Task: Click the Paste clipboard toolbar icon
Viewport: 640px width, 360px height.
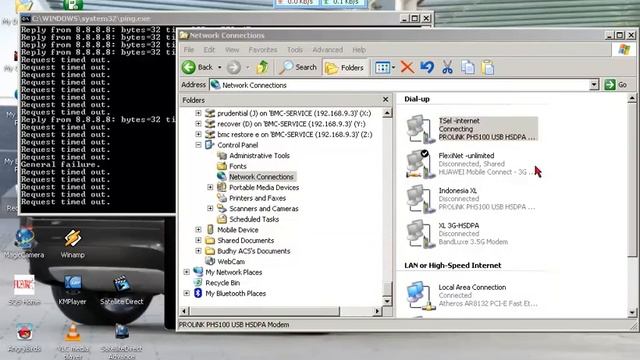Action: click(x=488, y=67)
